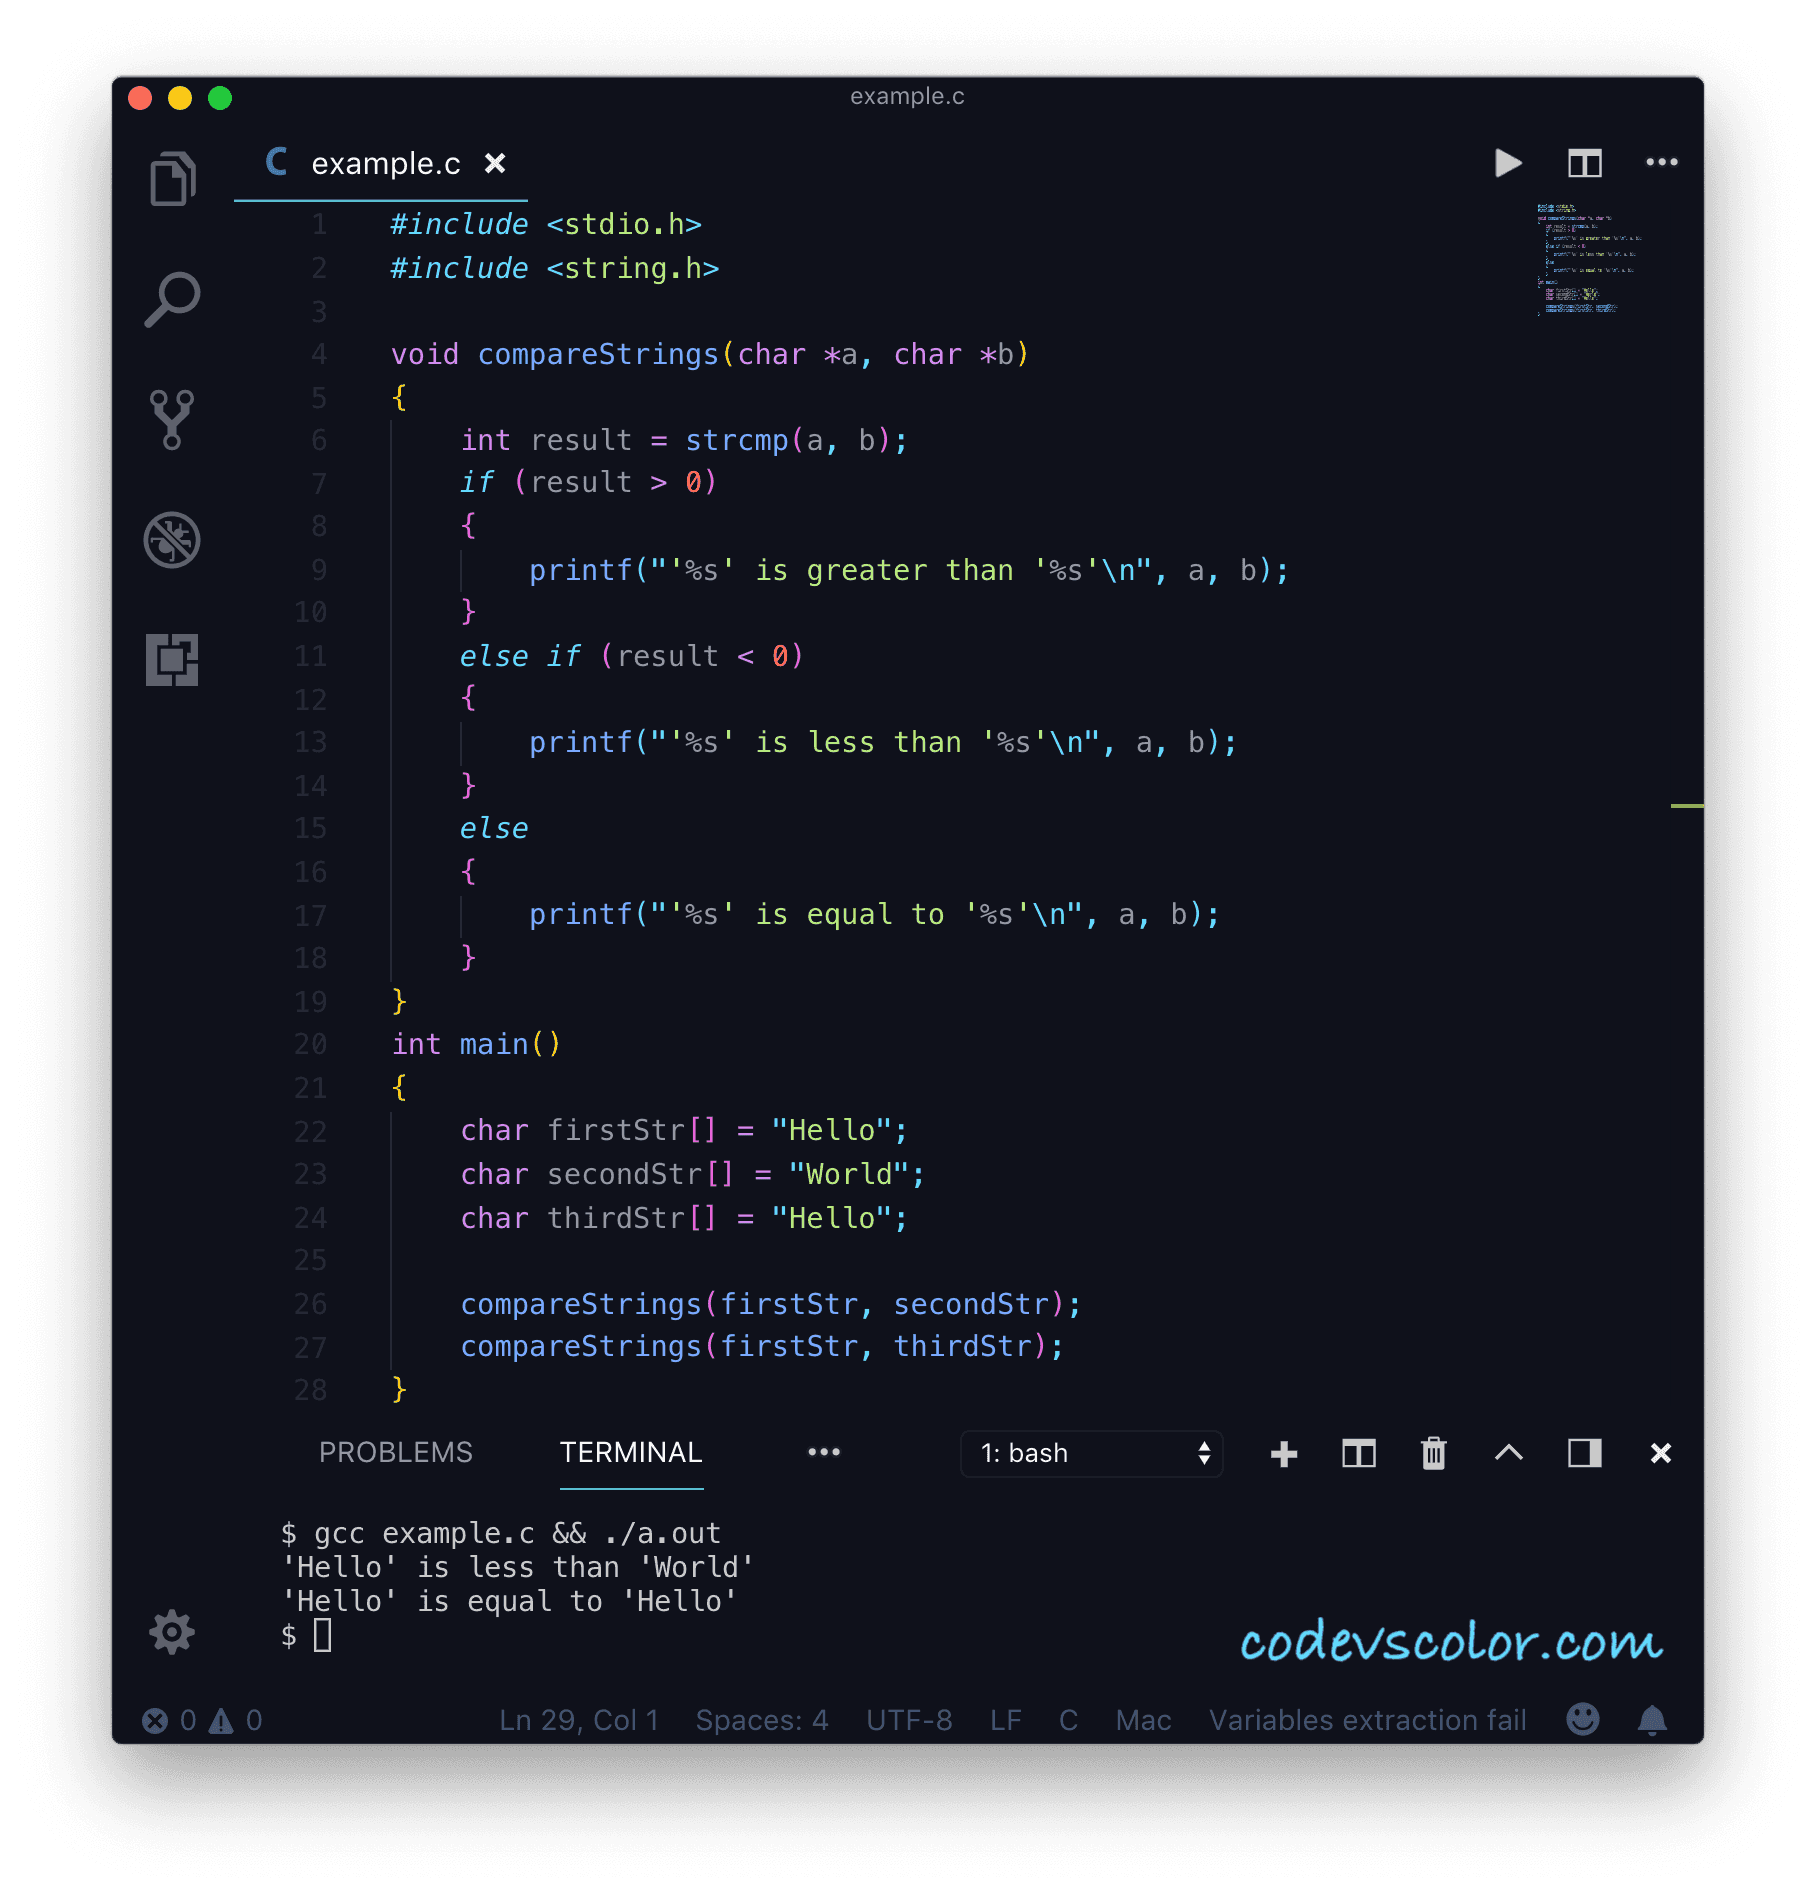1816x1892 pixels.
Task: Click 'Spaces: 4' indentation in status bar
Action: click(762, 1720)
